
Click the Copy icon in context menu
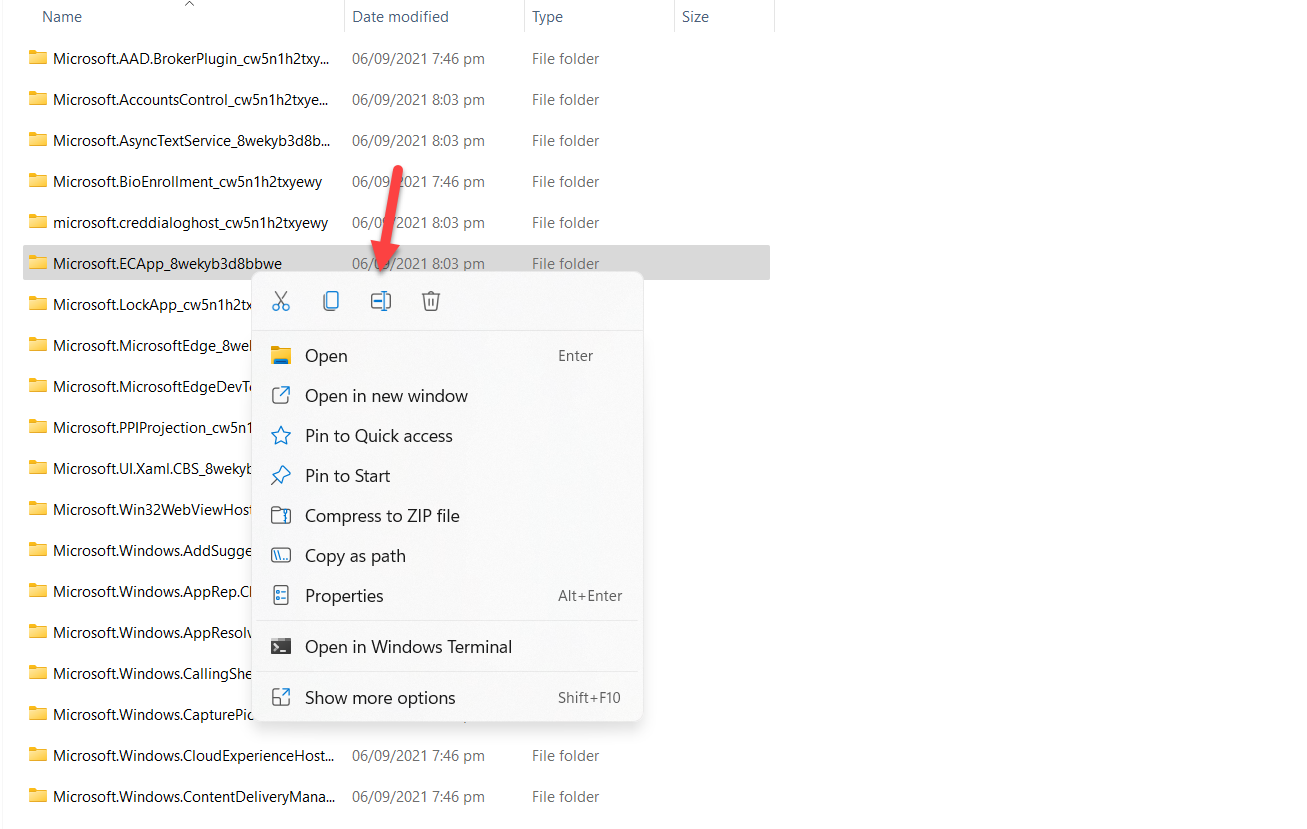click(x=331, y=301)
